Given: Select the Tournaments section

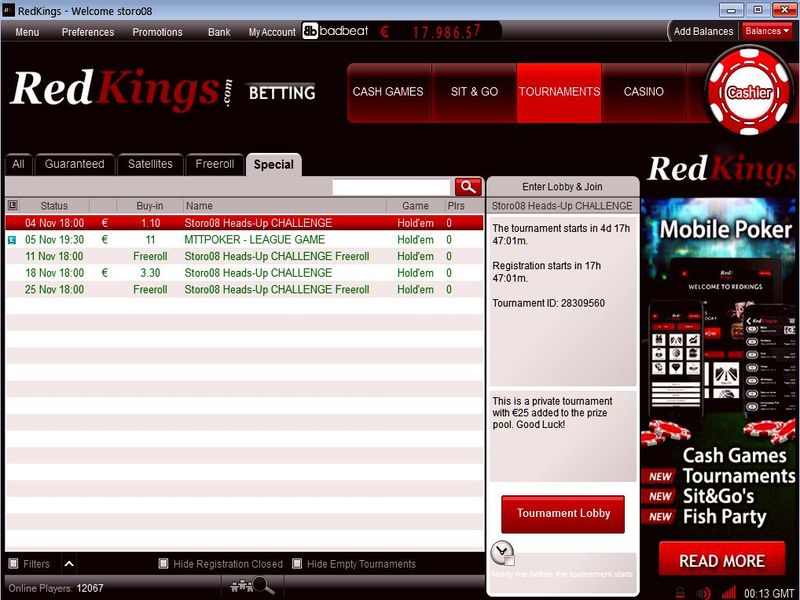Looking at the screenshot, I should tap(559, 92).
